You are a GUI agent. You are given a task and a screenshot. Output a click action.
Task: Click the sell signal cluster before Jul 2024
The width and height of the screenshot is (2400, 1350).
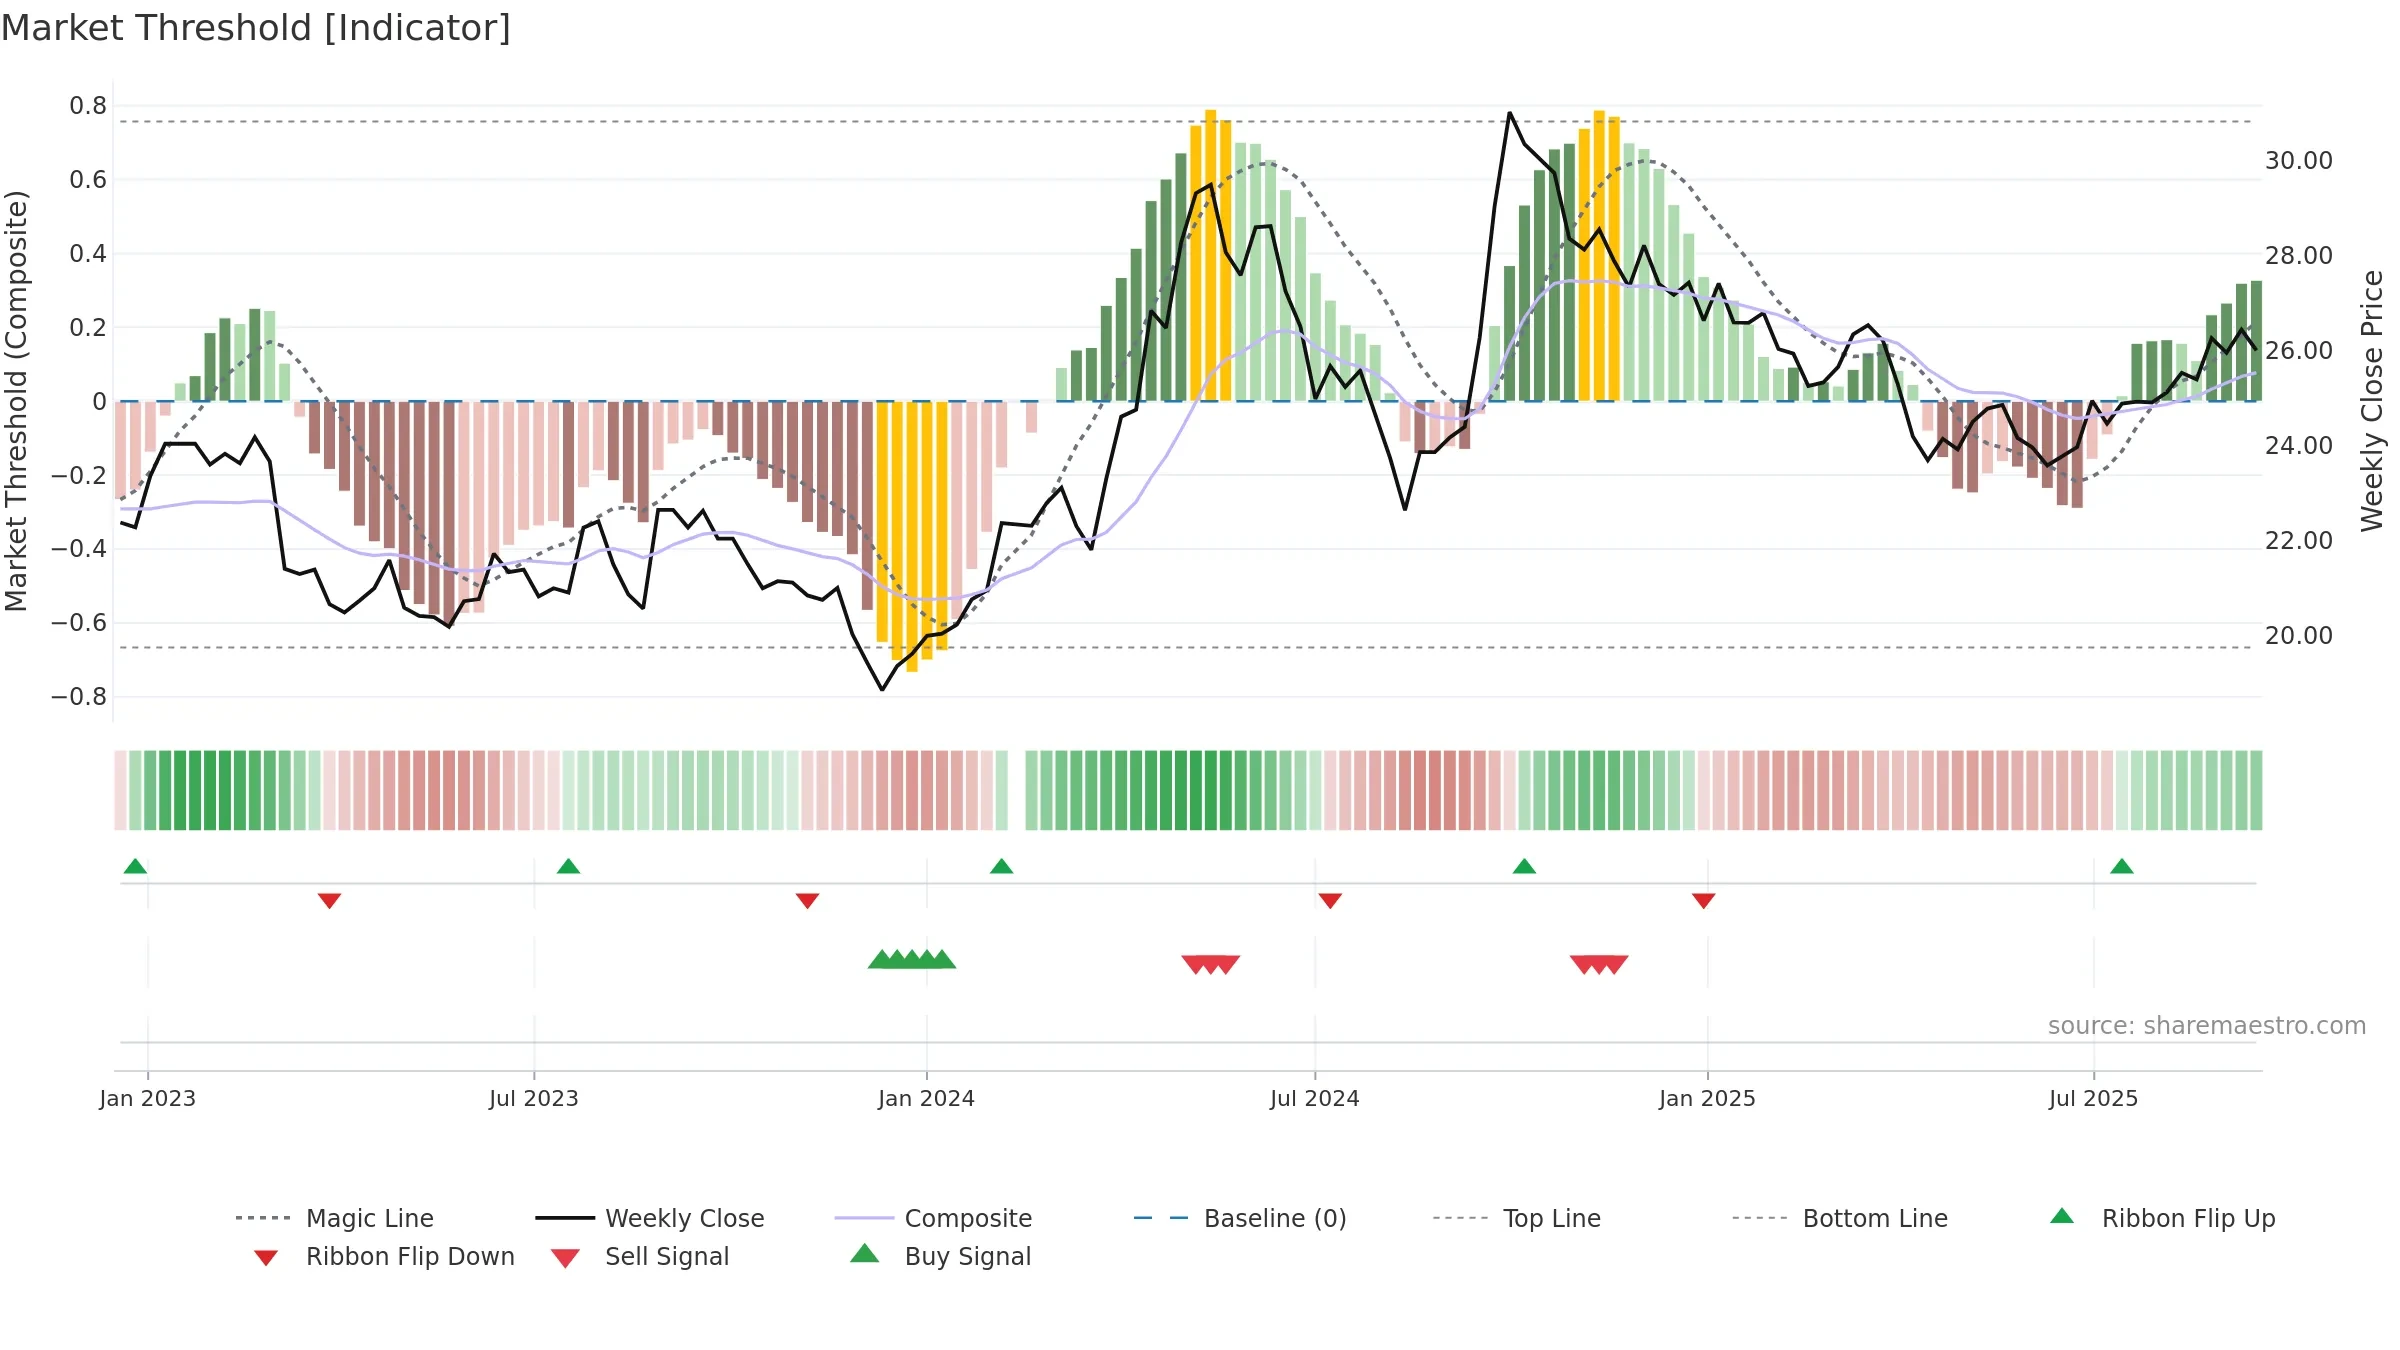point(1211,965)
